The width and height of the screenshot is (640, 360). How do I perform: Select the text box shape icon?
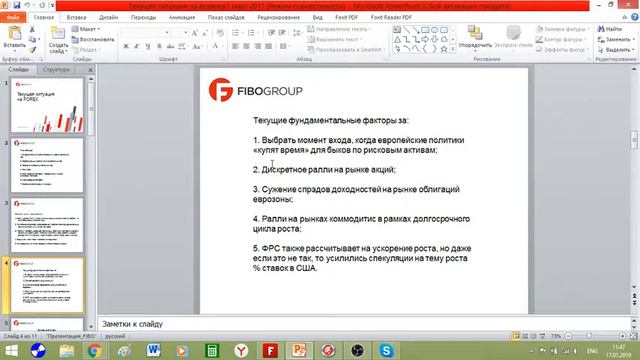(397, 30)
